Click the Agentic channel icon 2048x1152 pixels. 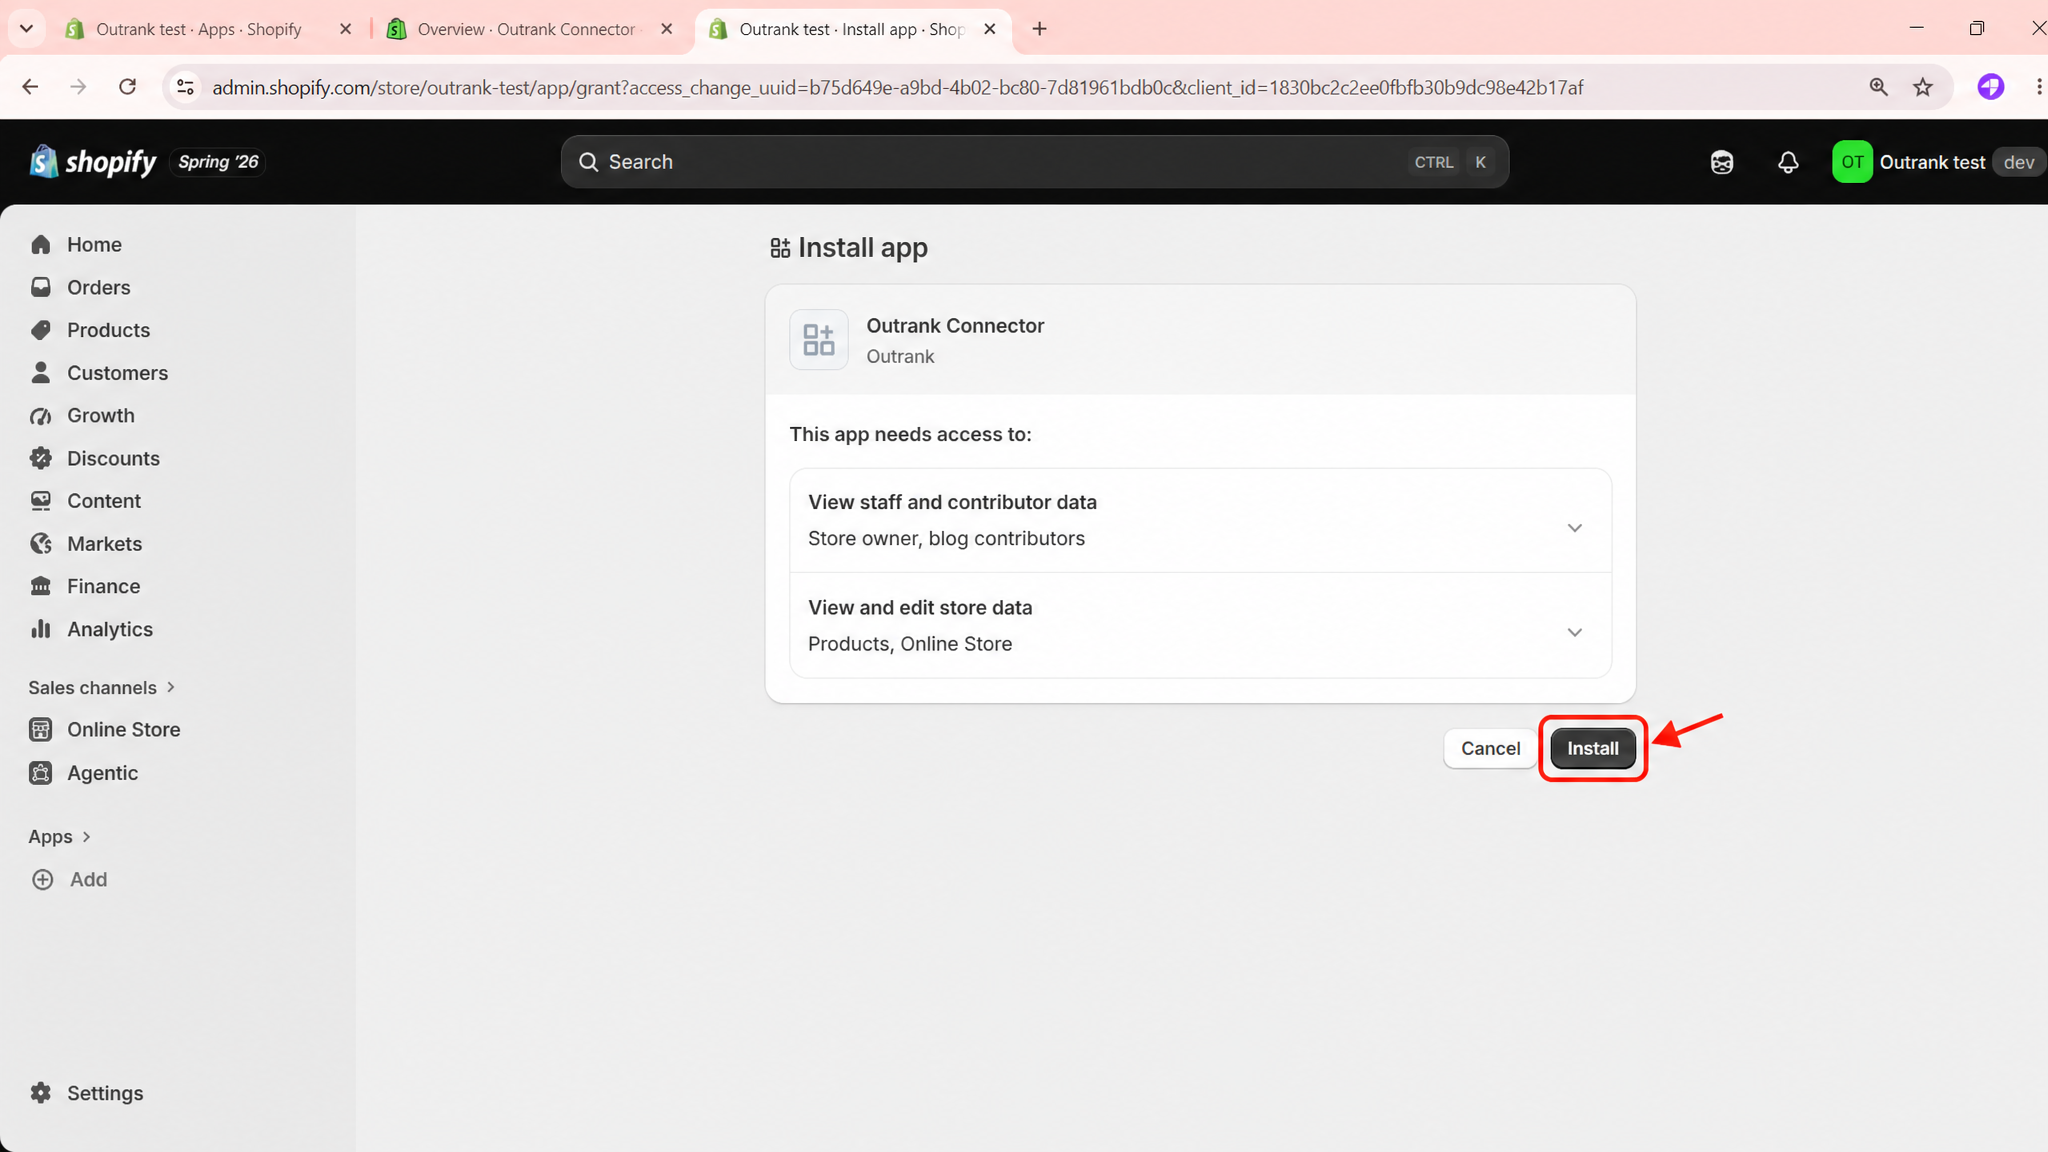tap(41, 773)
